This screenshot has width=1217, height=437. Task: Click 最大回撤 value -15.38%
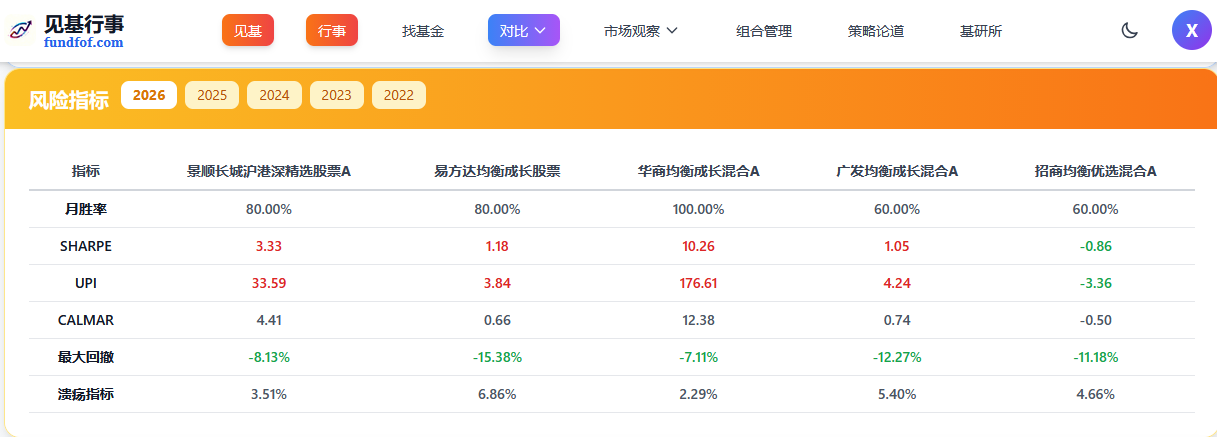point(497,357)
